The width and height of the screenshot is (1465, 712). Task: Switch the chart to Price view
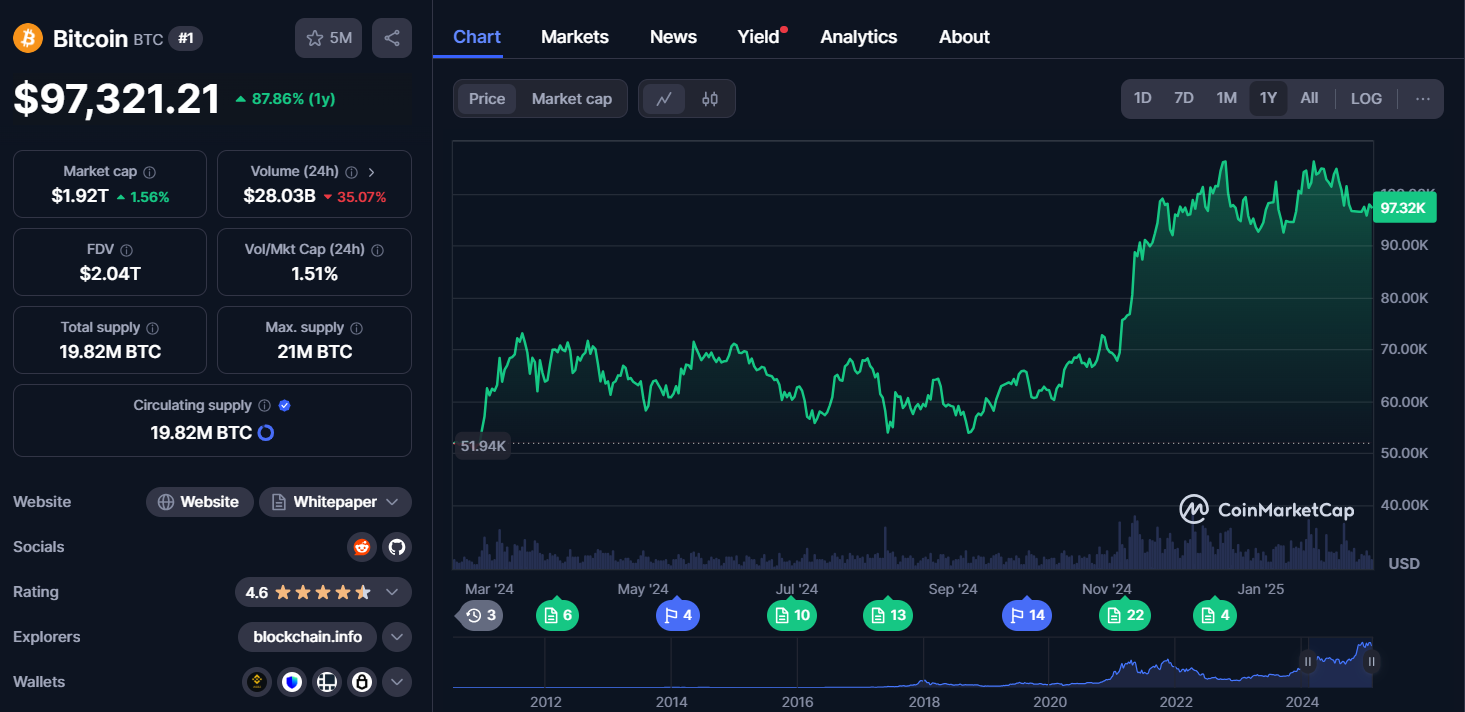click(487, 99)
